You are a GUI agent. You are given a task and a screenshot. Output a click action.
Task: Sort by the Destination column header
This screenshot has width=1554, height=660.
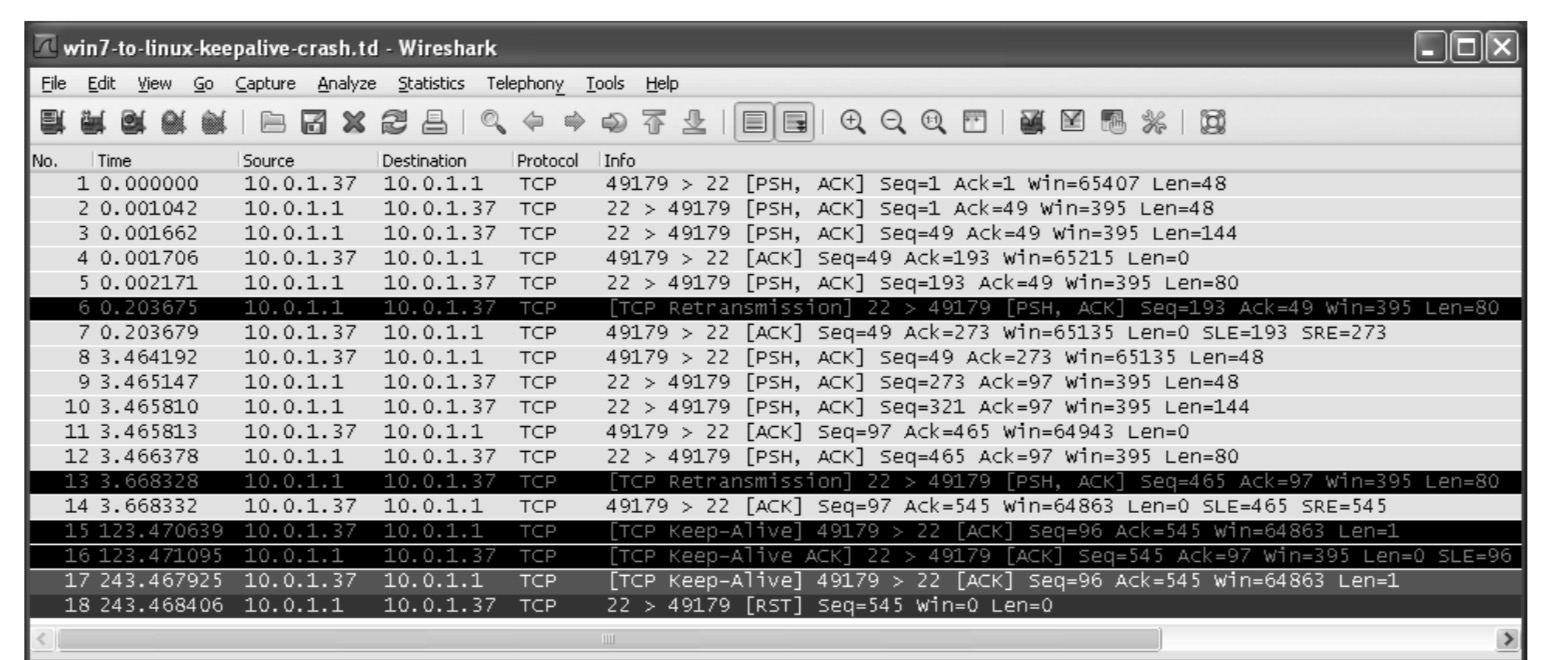click(445, 160)
